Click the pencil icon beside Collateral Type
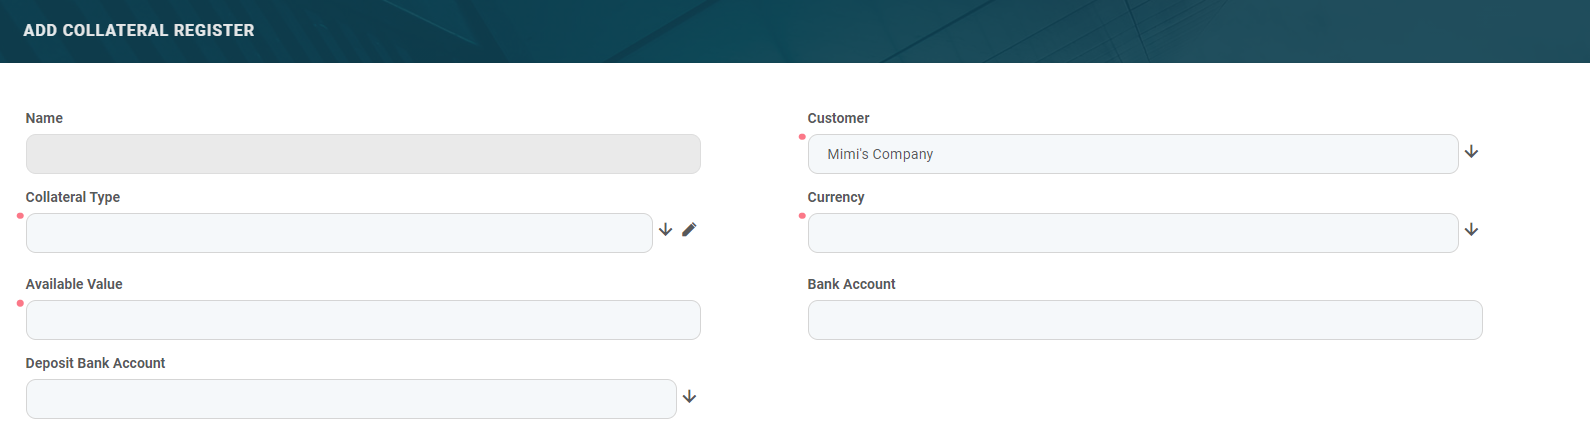 tap(689, 230)
